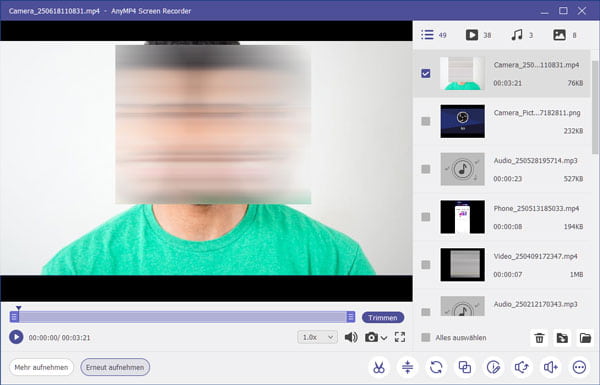Click Erneut aufnehmen button
This screenshot has width=600, height=385.
(115, 367)
